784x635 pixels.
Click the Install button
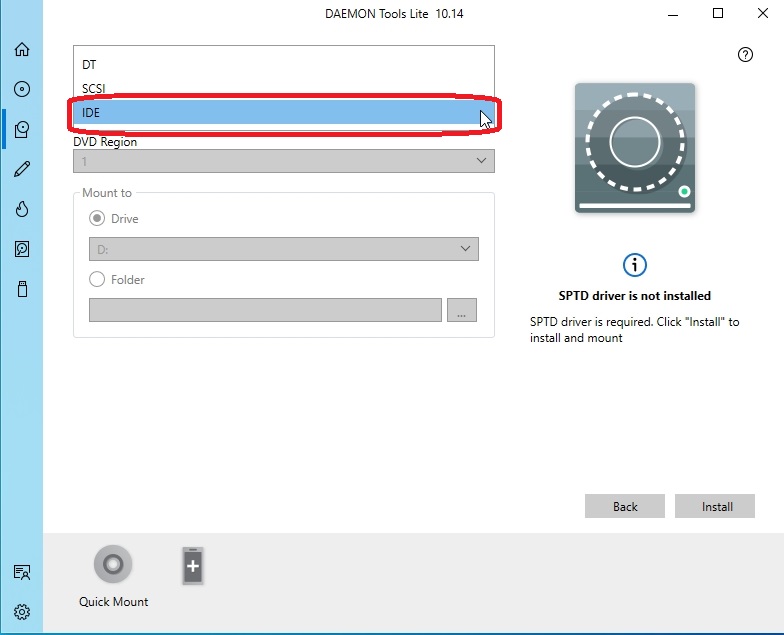tap(715, 506)
